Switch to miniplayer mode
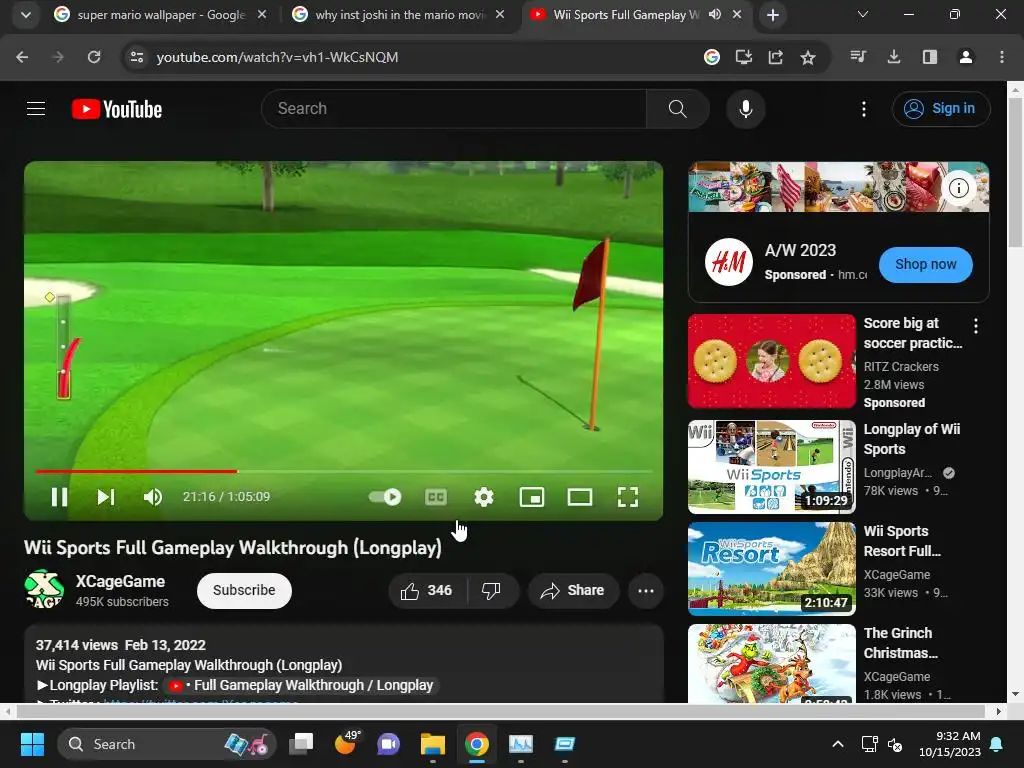 [532, 498]
